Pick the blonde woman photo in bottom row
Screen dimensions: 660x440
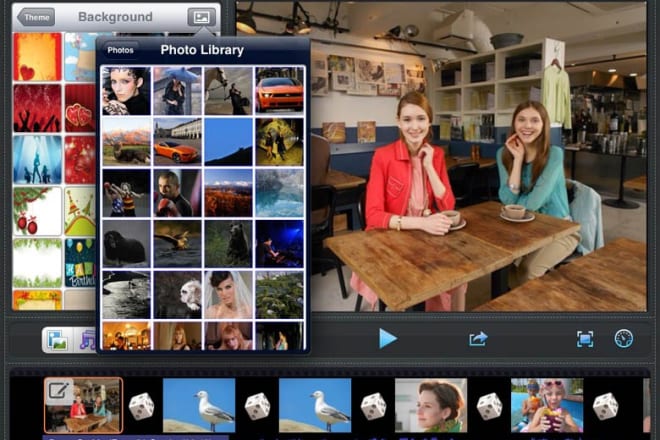[177, 336]
